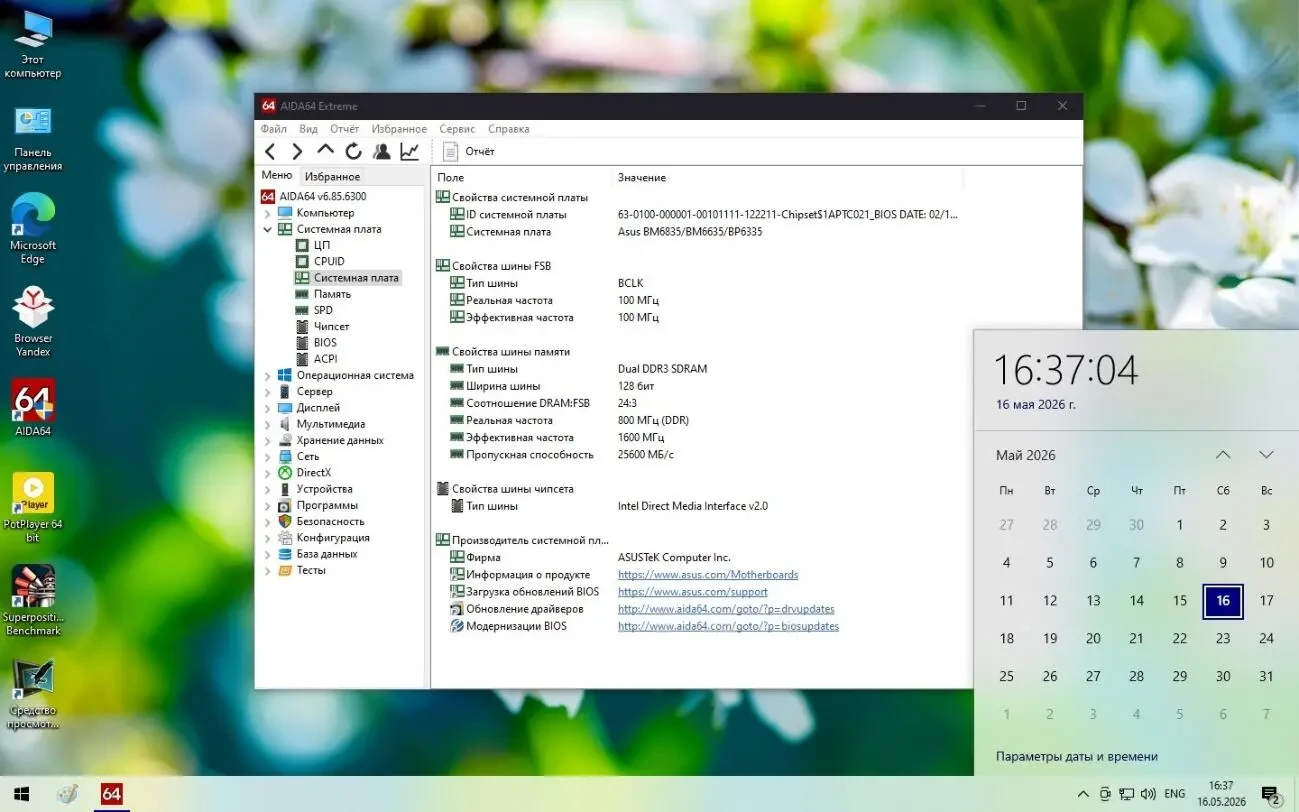
Task: Click the user icon in AIDA64 toolbar
Action: (381, 151)
